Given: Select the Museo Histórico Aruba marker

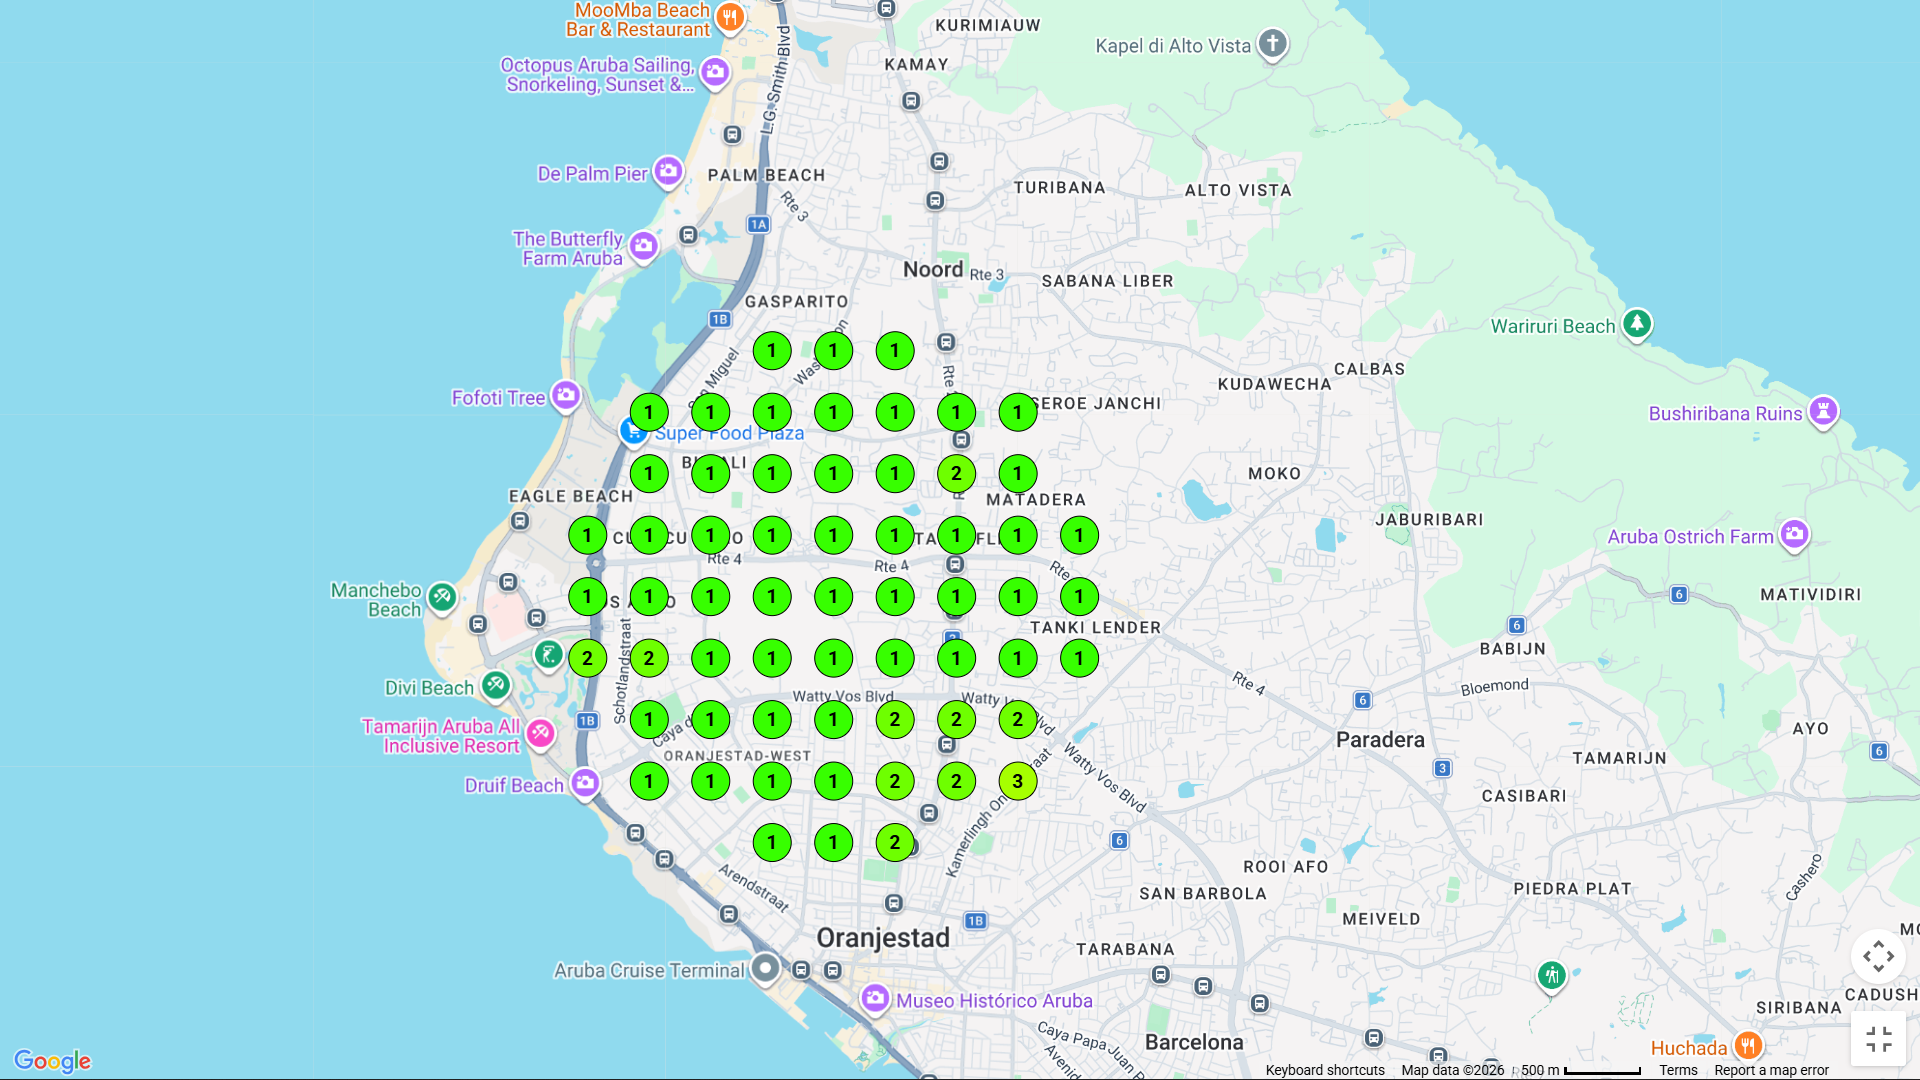Looking at the screenshot, I should pos(875,998).
